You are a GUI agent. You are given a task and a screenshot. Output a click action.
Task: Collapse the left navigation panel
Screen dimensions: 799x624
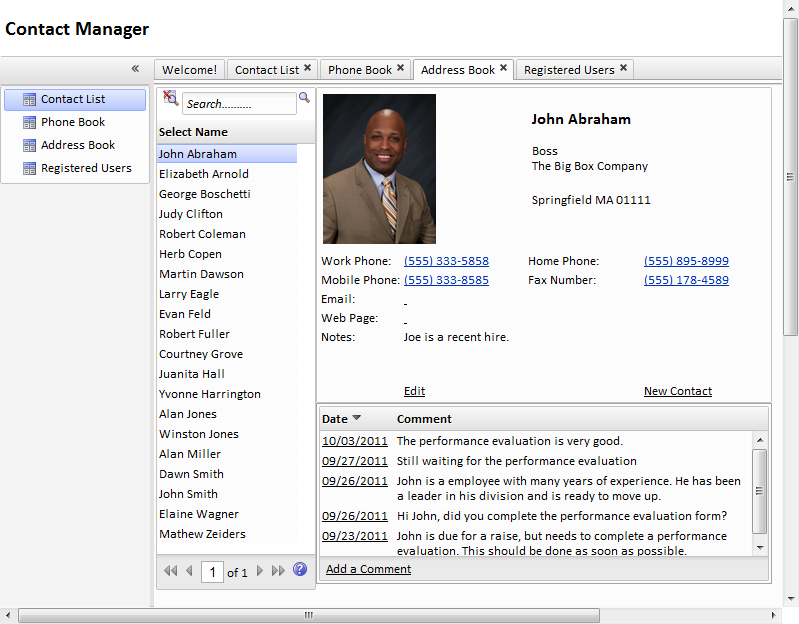click(x=135, y=68)
